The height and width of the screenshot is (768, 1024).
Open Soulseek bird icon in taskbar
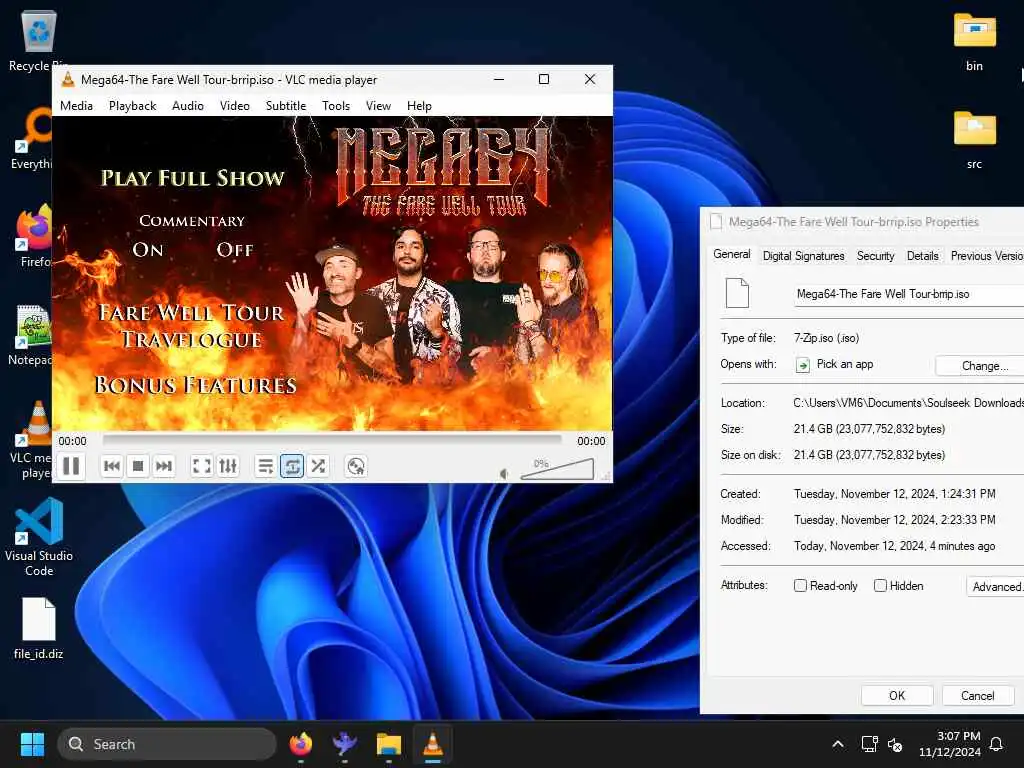click(x=344, y=744)
